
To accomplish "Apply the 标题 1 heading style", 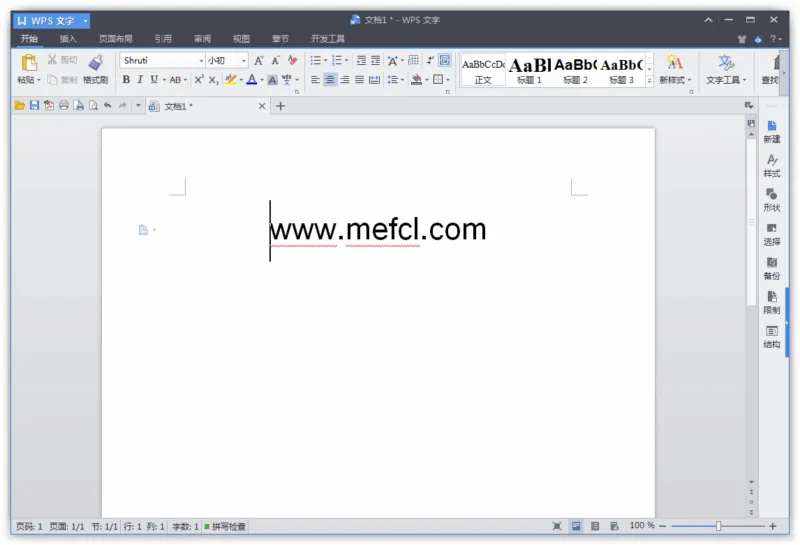I will [529, 70].
